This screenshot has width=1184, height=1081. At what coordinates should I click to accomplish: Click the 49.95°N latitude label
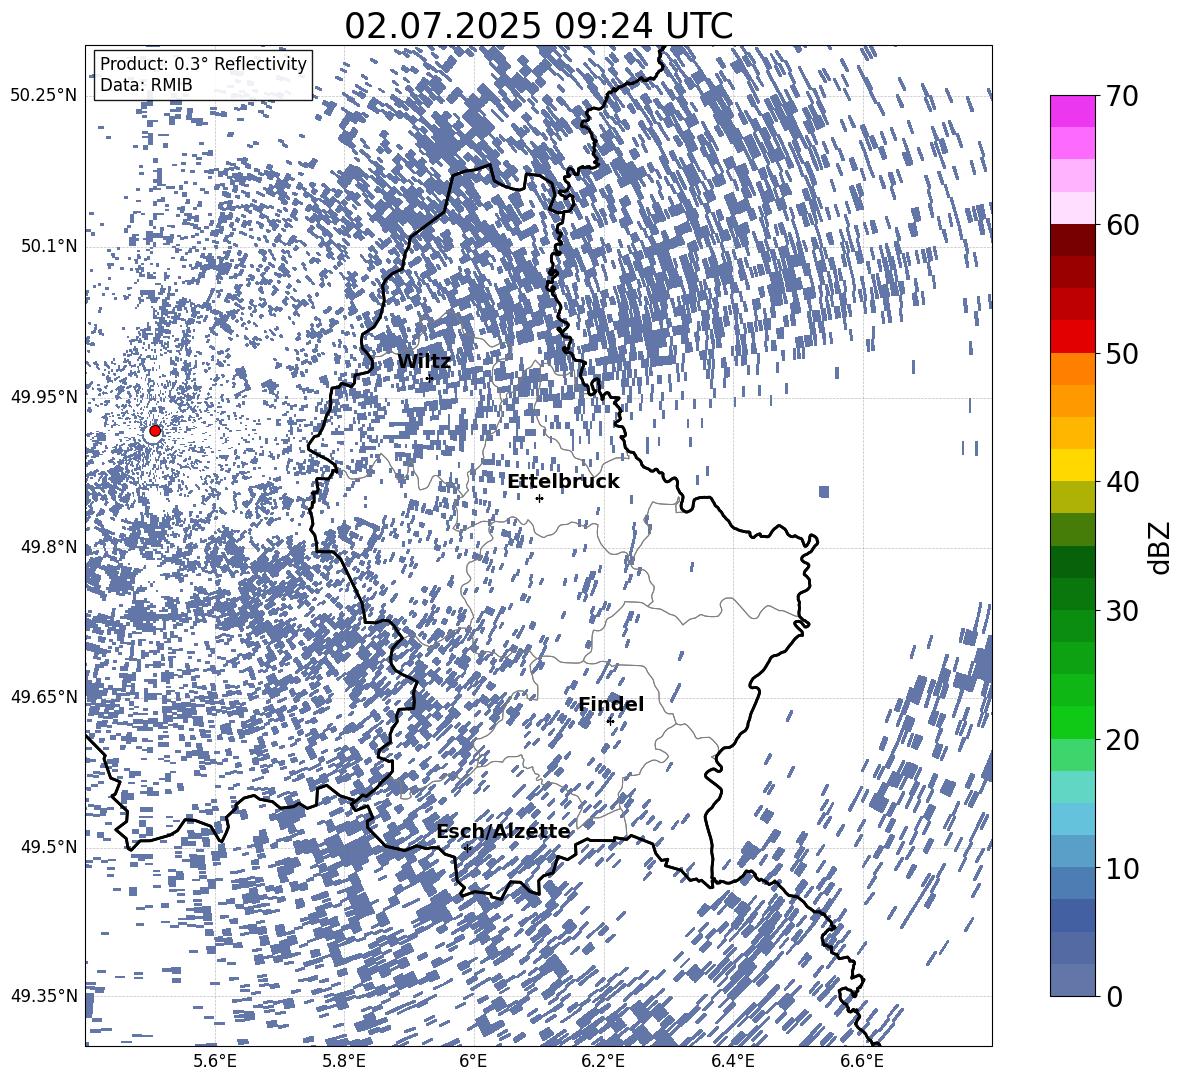tap(44, 397)
